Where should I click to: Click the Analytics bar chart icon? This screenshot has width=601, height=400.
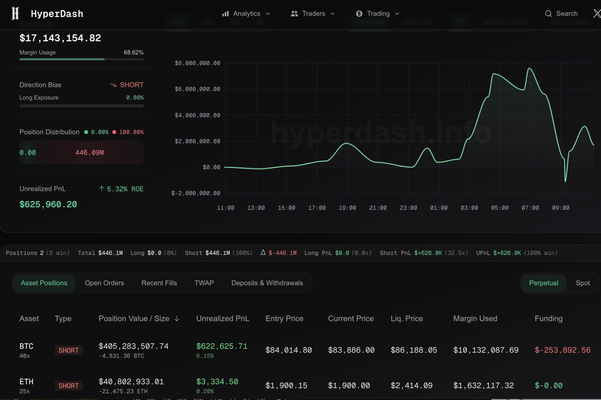225,13
